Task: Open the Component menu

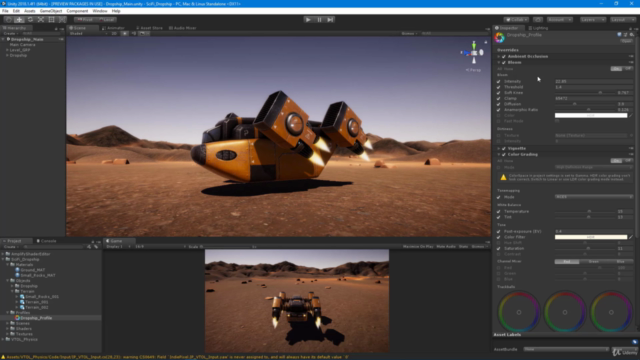Action: 77,11
